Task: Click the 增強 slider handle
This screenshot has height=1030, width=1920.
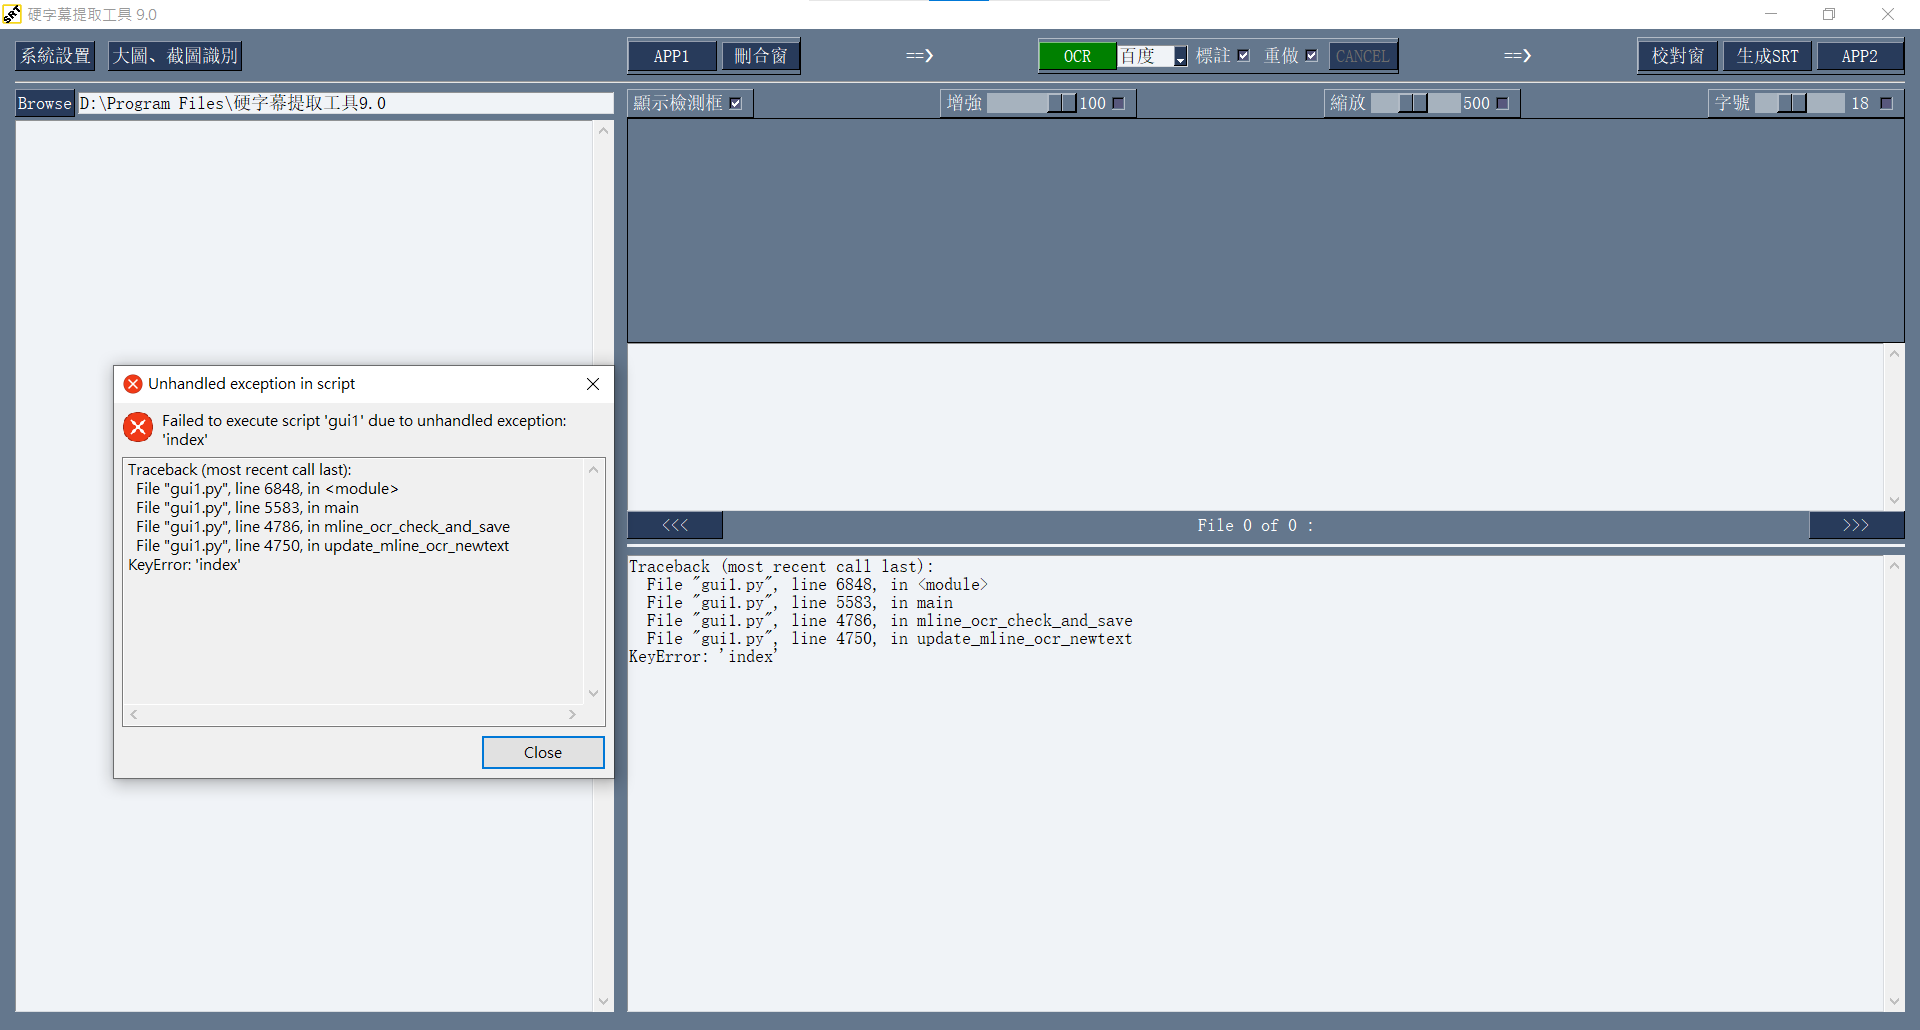Action: (x=1062, y=103)
